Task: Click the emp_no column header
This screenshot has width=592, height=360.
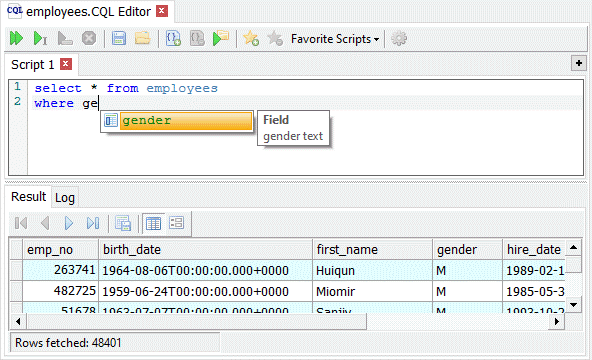Action: click(60, 249)
